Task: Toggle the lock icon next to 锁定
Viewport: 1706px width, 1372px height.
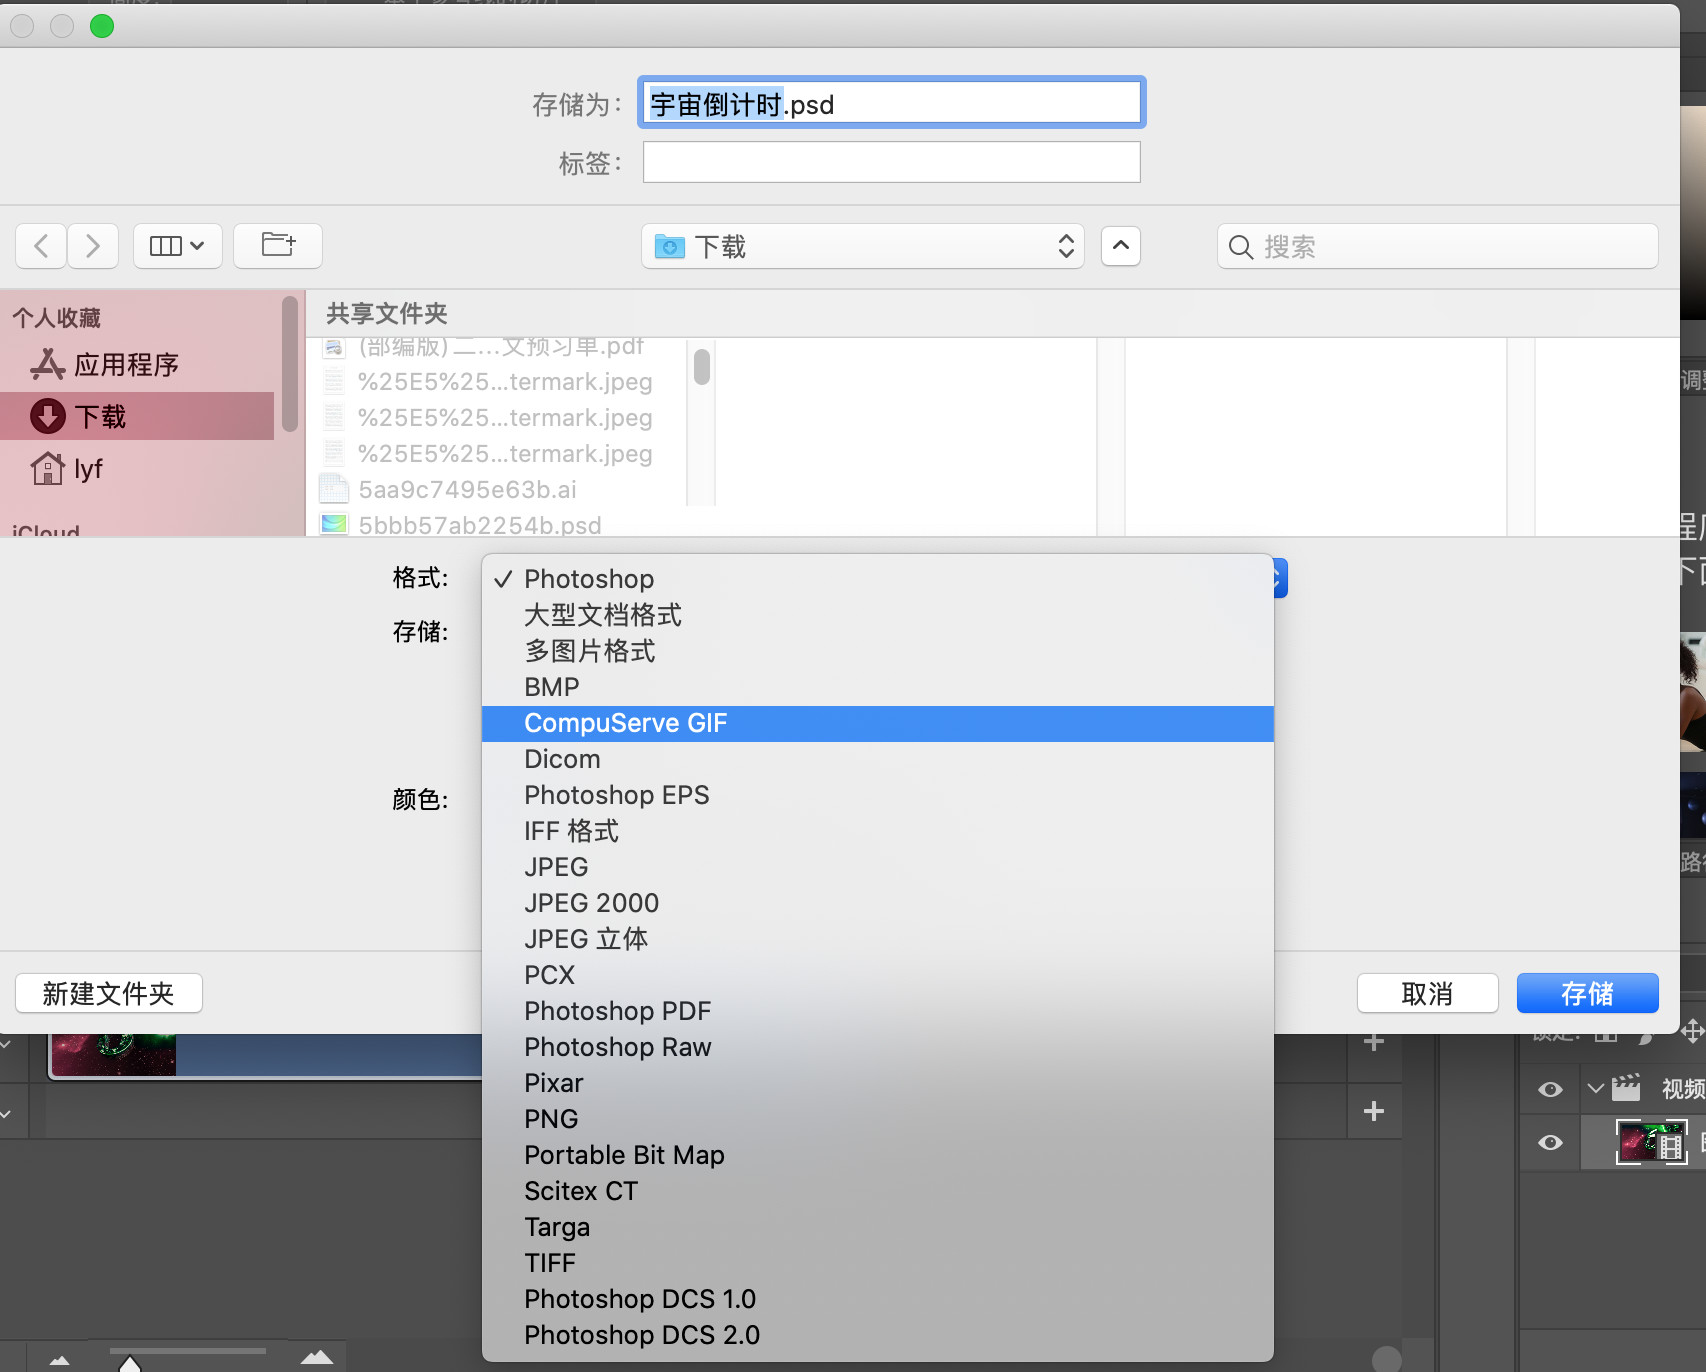Action: tap(1605, 1037)
